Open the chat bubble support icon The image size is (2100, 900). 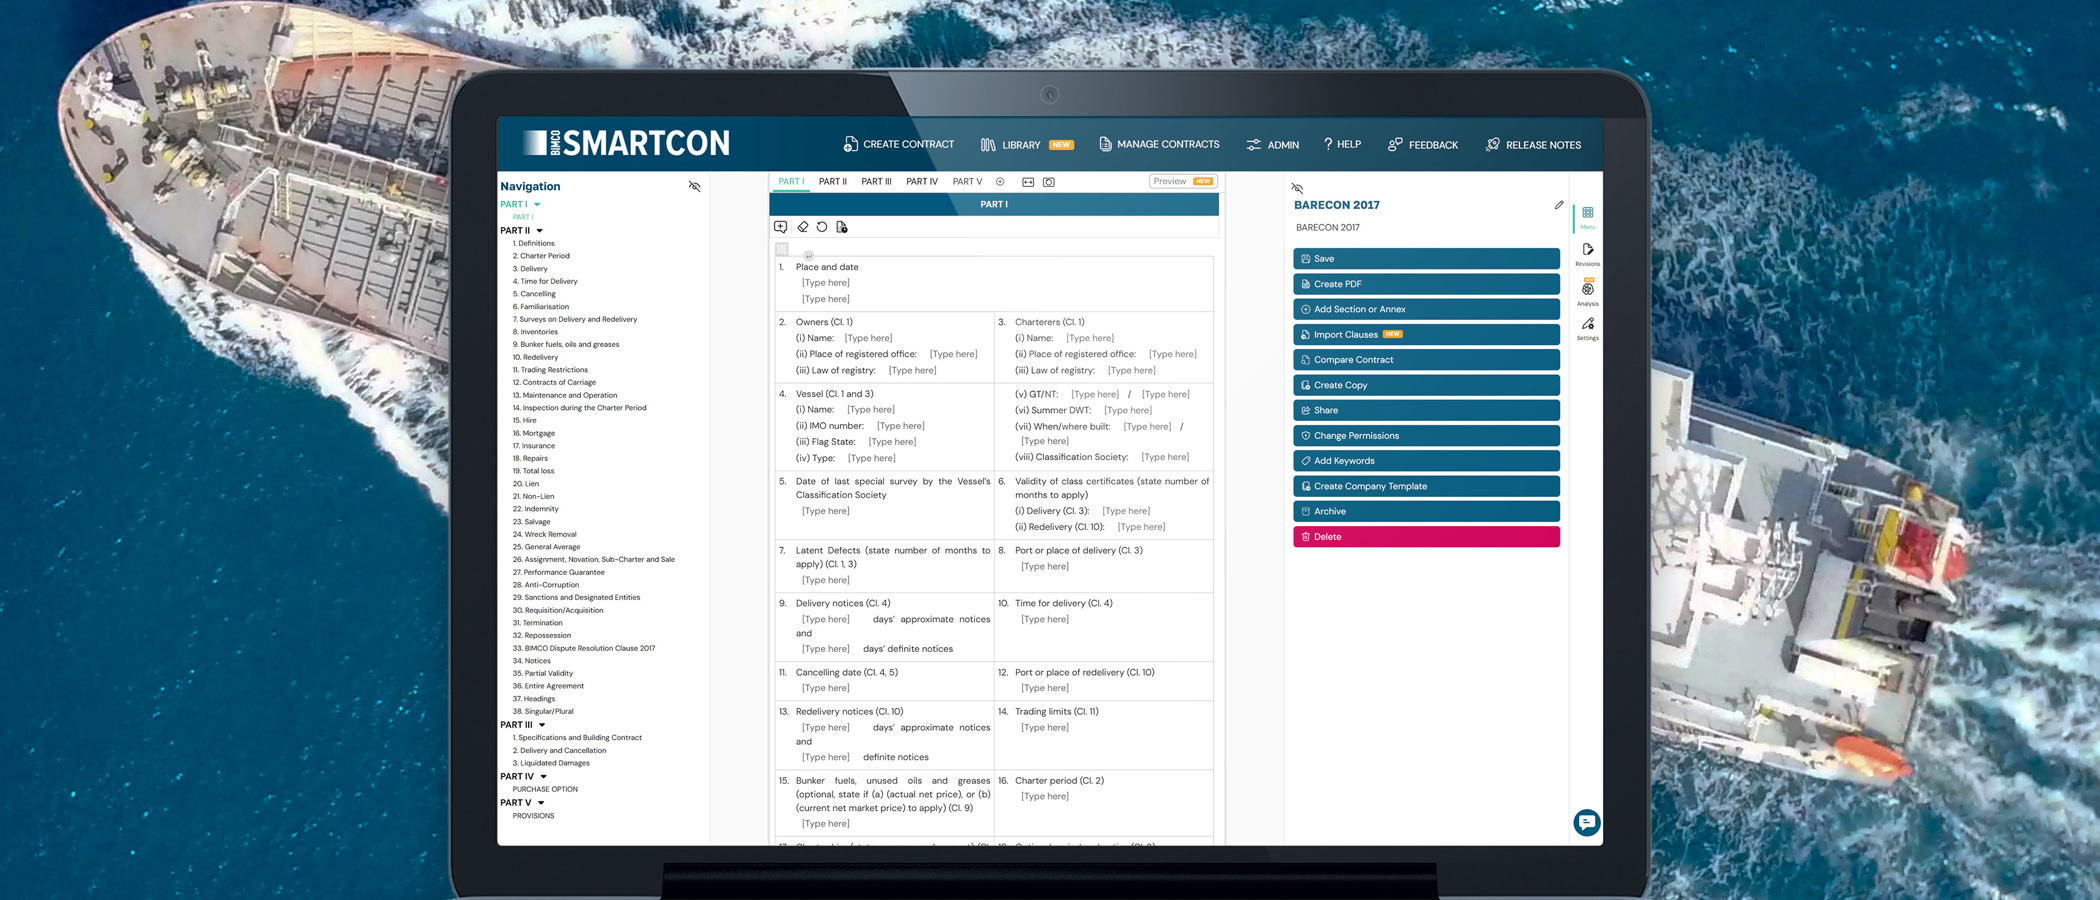pos(1586,822)
